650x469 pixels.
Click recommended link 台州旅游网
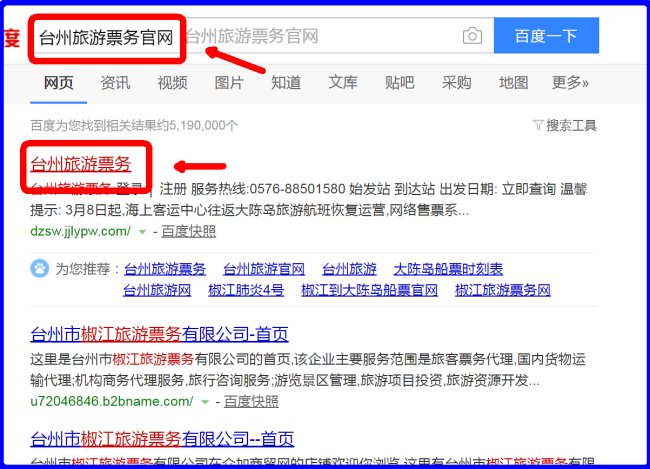[157, 290]
